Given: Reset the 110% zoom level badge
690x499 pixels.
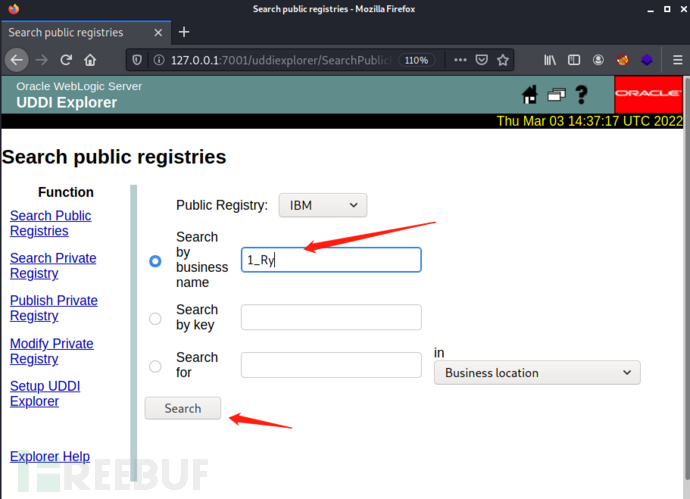Looking at the screenshot, I should tap(416, 60).
